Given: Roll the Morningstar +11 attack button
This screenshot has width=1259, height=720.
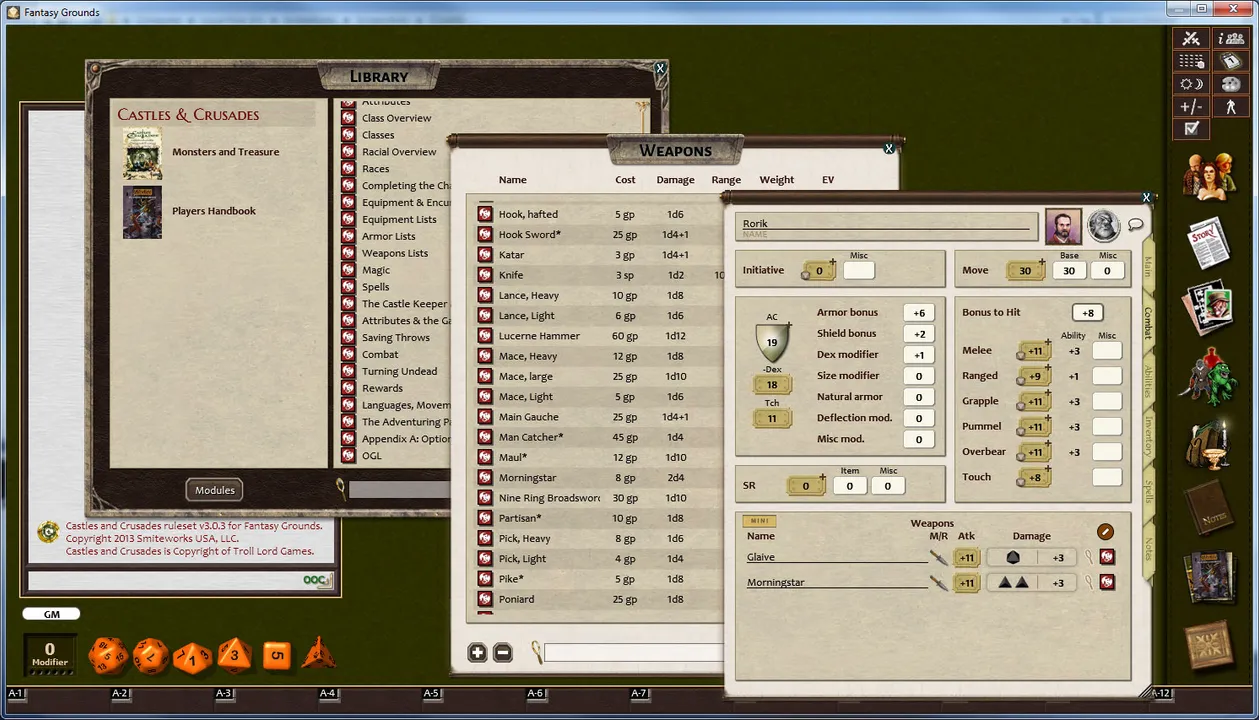Looking at the screenshot, I should coord(967,583).
